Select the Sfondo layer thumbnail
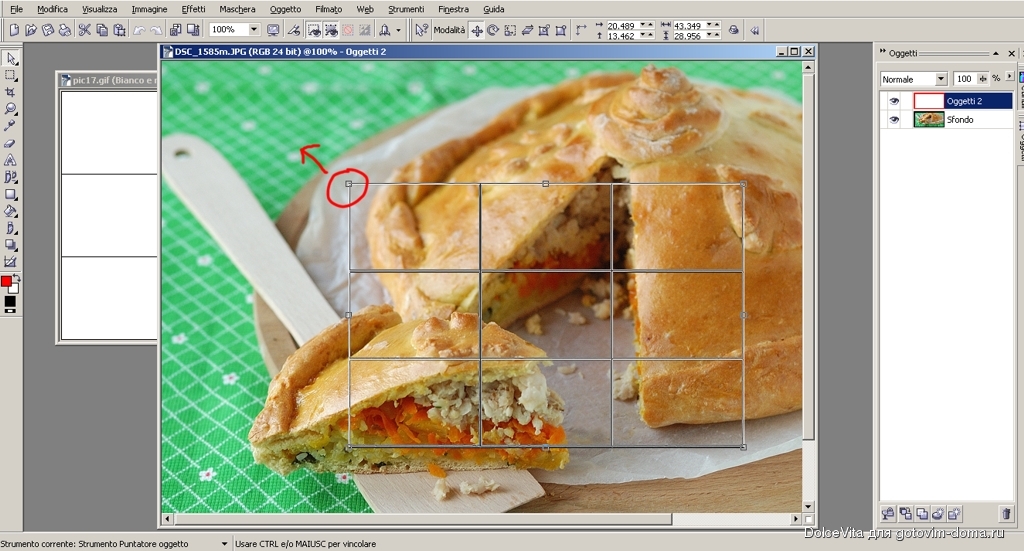1024x551 pixels. point(929,119)
